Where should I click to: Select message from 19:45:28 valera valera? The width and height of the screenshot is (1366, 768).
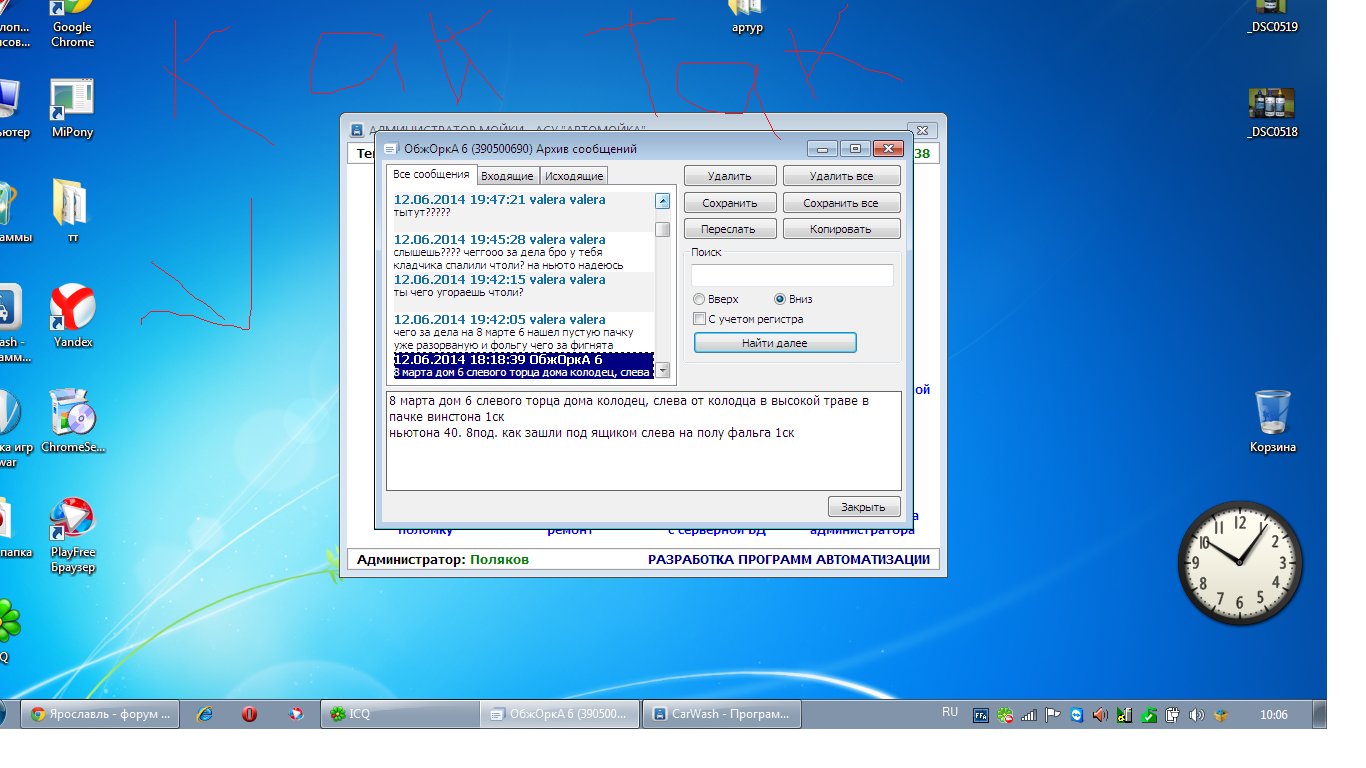pyautogui.click(x=523, y=252)
